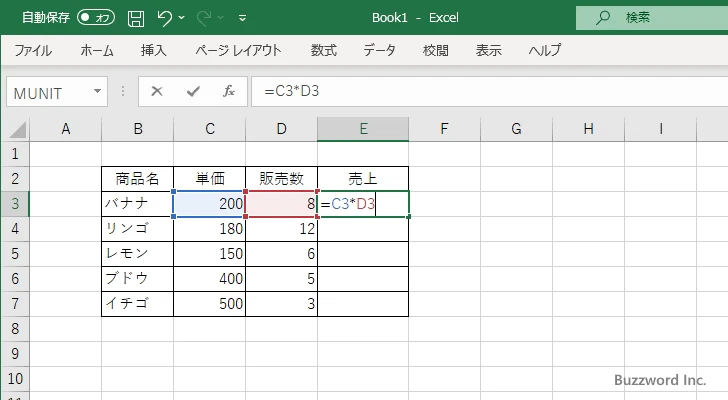Select column F header
The image size is (728, 400).
pos(444,129)
